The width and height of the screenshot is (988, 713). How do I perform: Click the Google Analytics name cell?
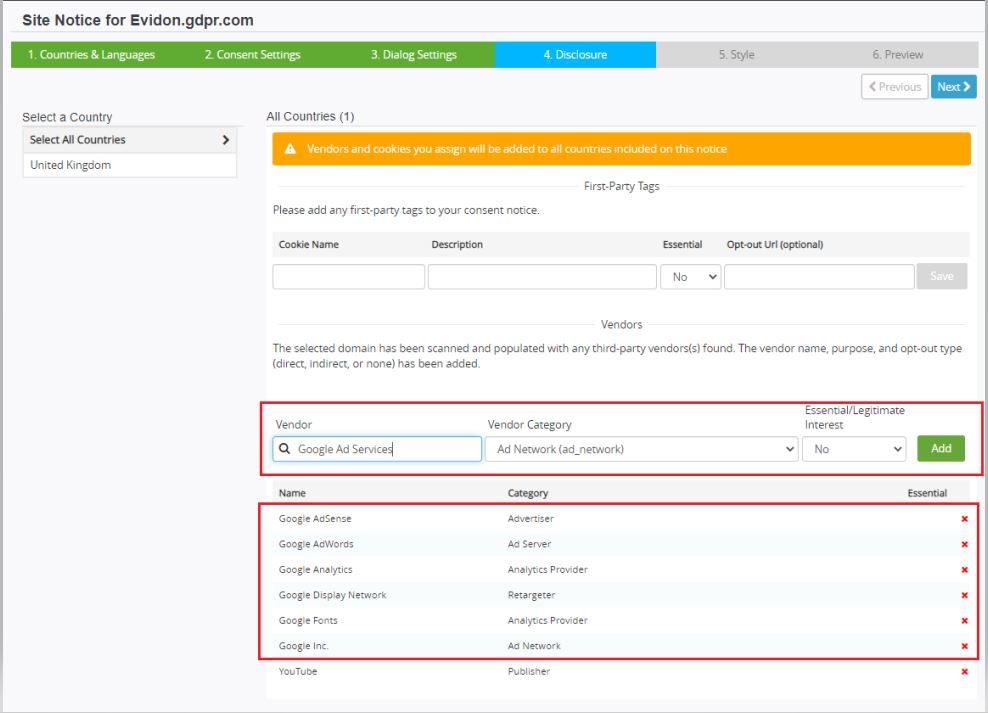click(316, 569)
